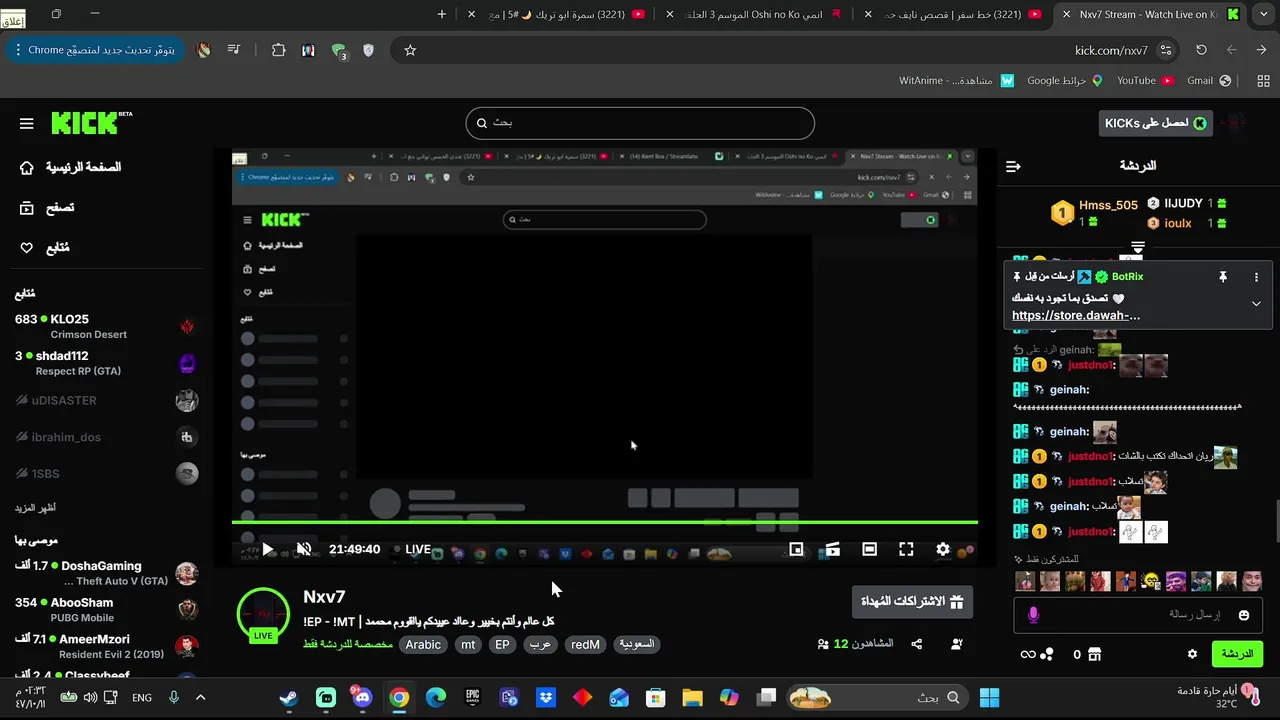
Task: Open AbooSham PUBG Mobile channel
Action: [105, 610]
